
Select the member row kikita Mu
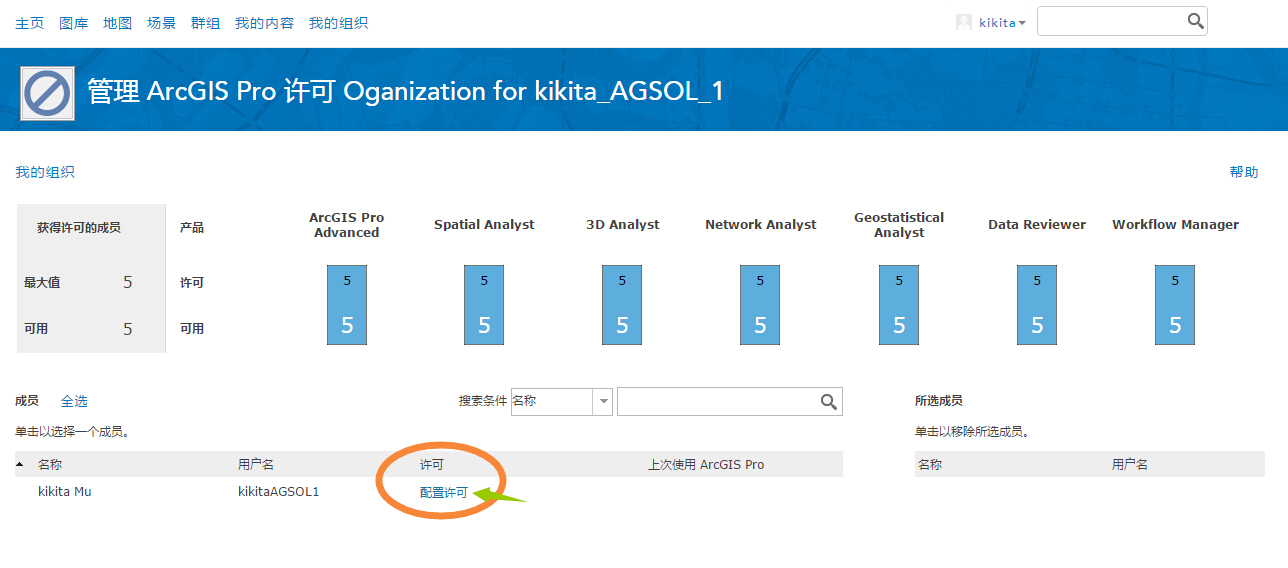click(x=429, y=492)
